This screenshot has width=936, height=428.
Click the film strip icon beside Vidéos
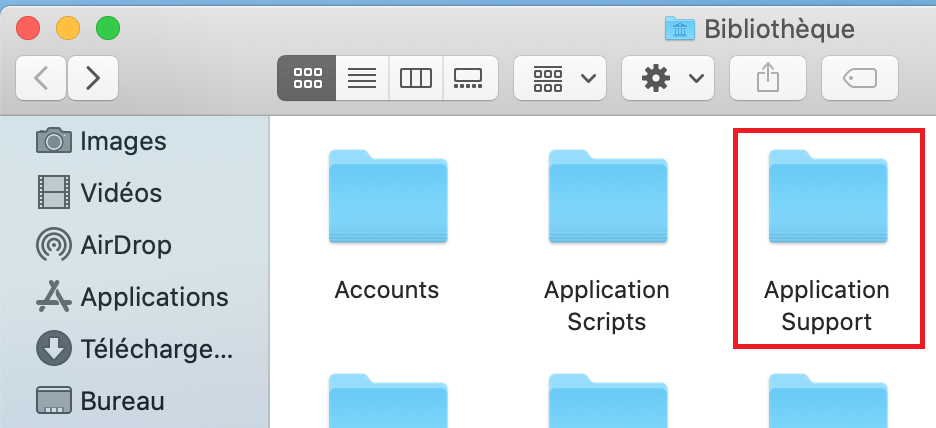tap(54, 192)
